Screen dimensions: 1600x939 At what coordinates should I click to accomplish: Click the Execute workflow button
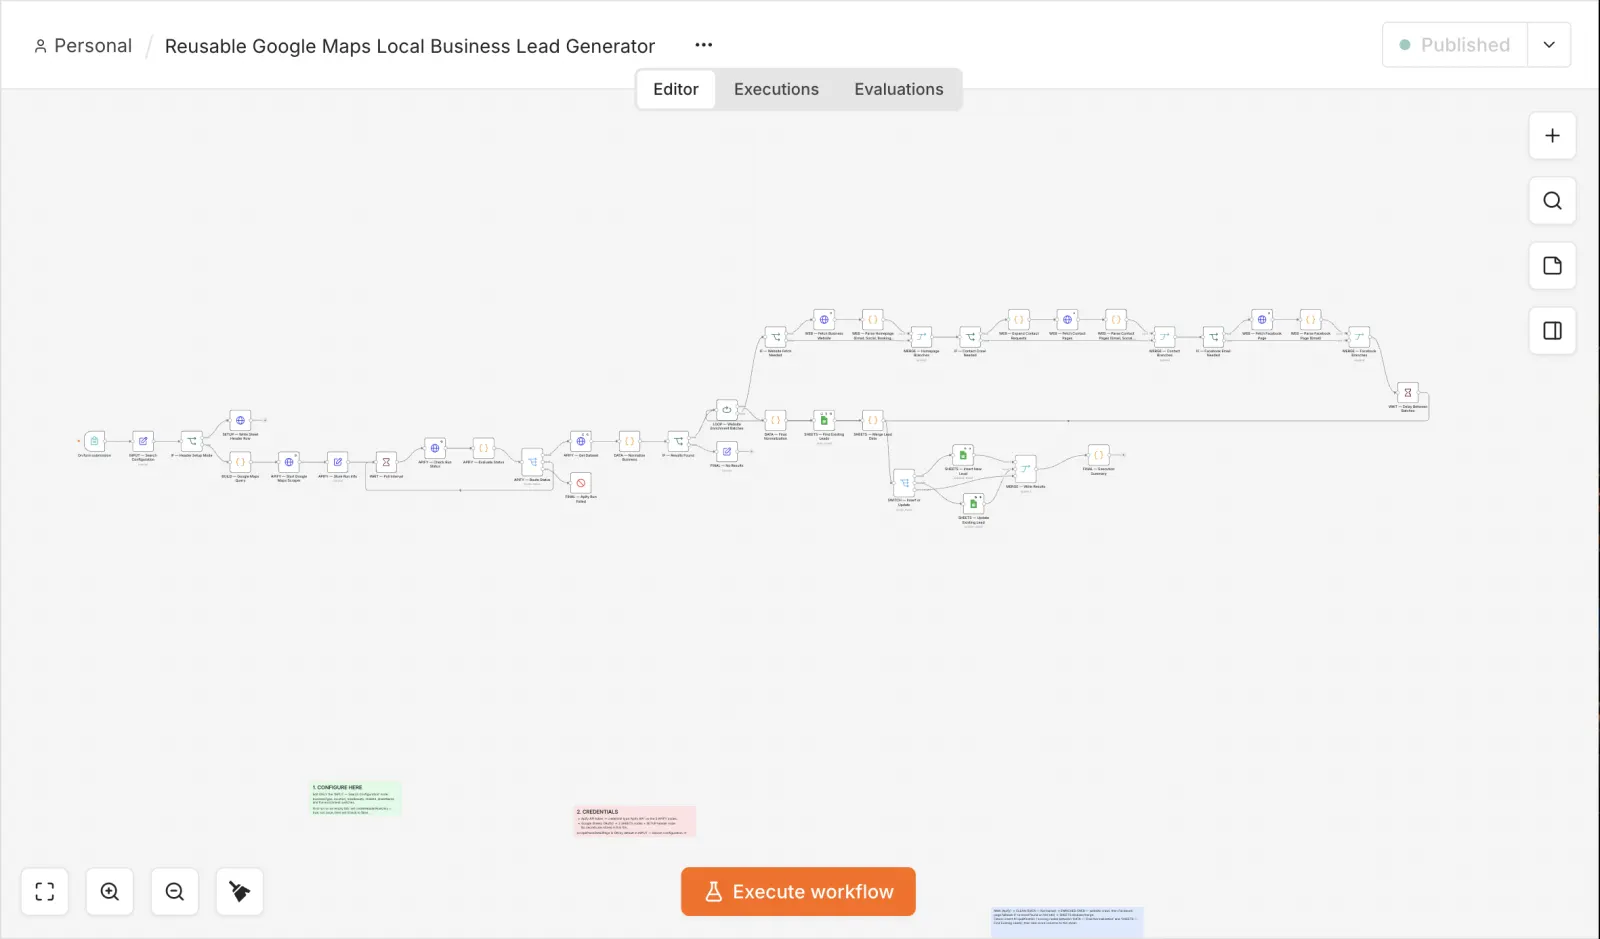click(798, 892)
